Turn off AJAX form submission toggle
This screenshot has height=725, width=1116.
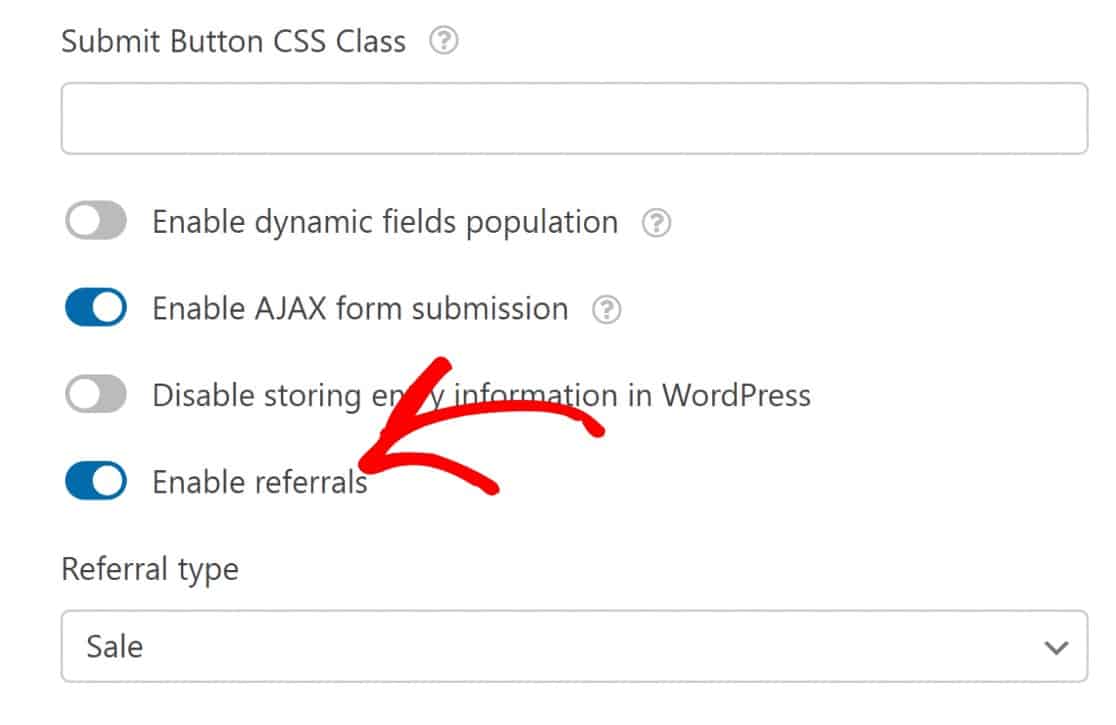(96, 307)
